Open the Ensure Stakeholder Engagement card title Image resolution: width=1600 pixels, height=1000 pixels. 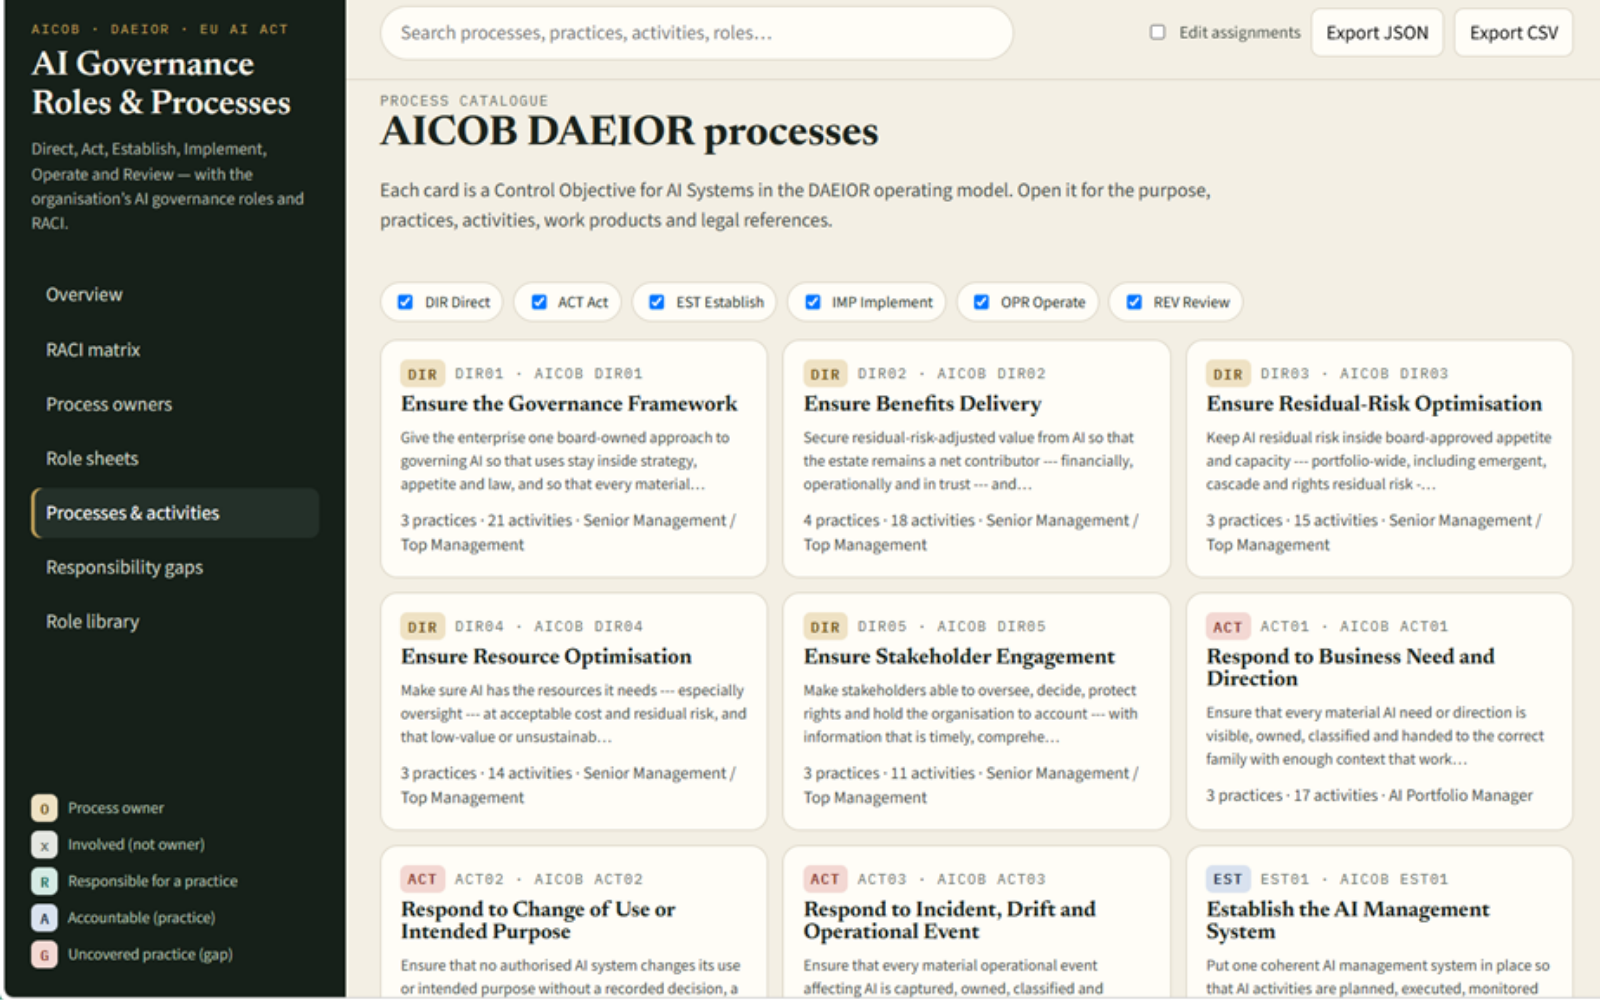click(x=959, y=657)
